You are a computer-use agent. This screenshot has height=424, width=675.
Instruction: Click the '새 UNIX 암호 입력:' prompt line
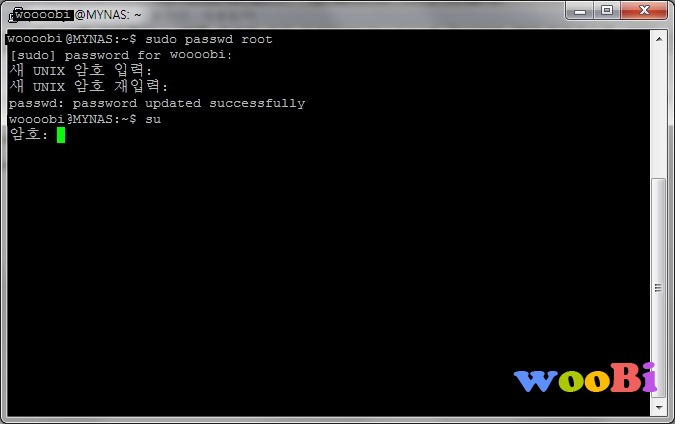point(81,71)
